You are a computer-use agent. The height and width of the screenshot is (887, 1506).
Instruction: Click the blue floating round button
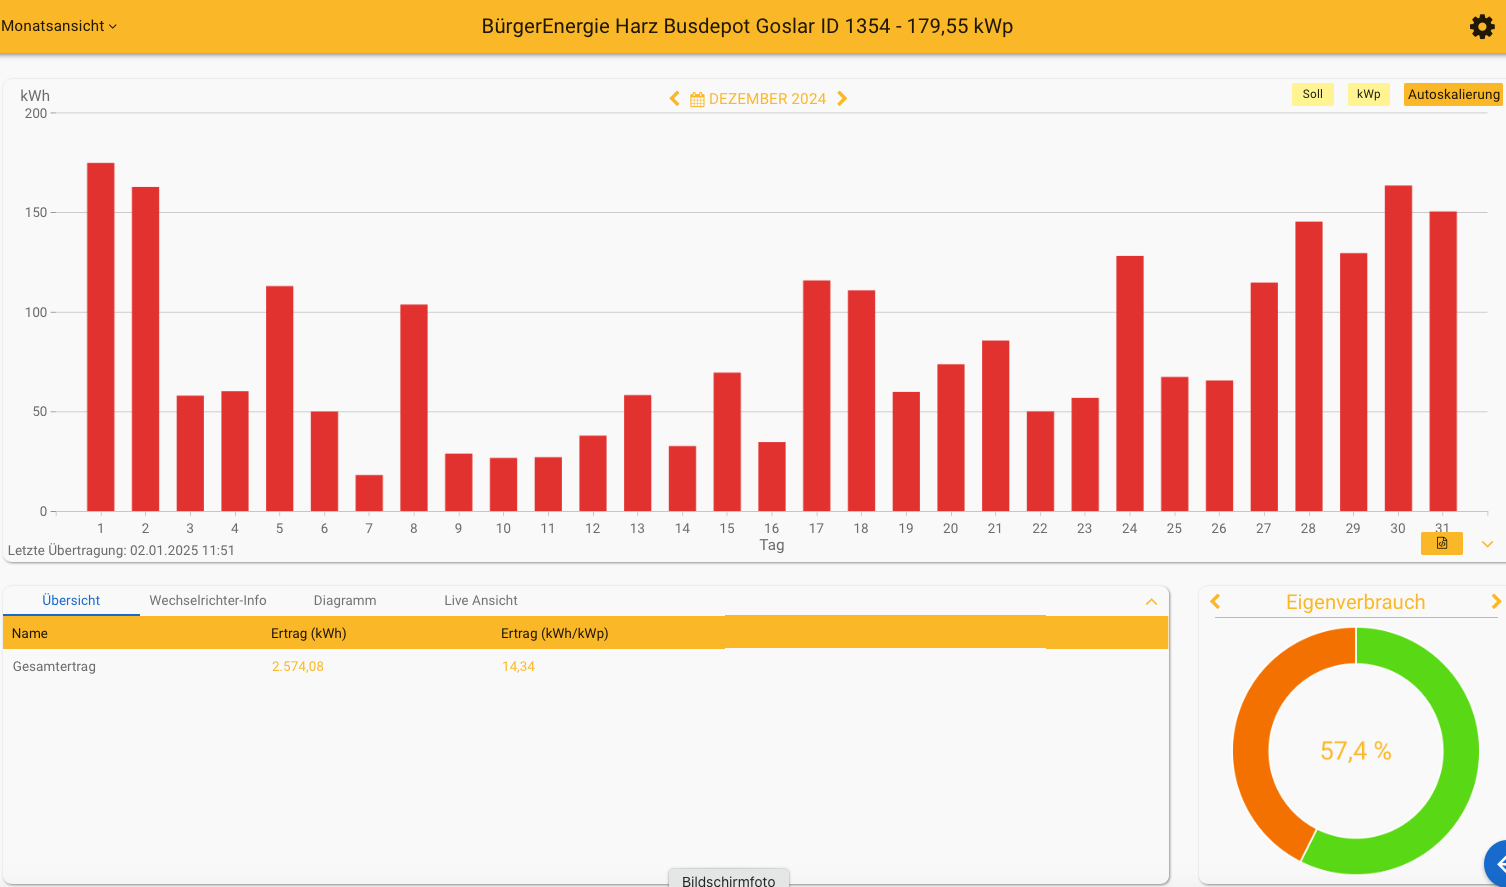1497,863
